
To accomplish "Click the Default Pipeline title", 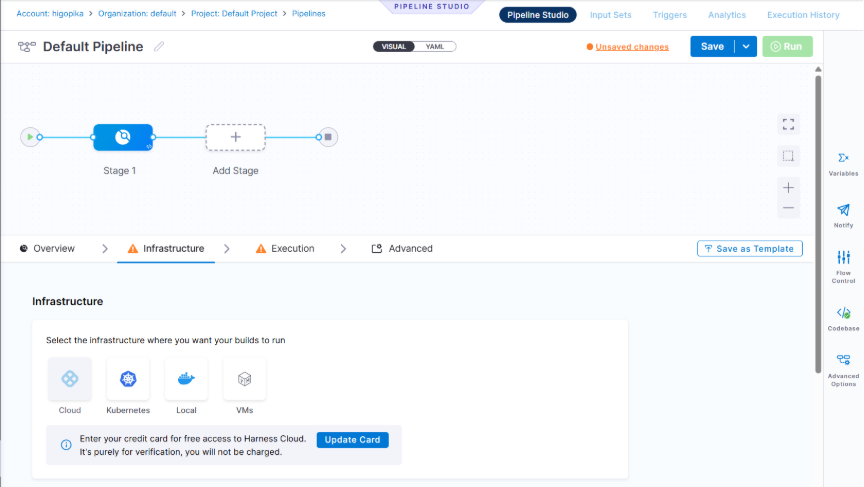I will (93, 47).
